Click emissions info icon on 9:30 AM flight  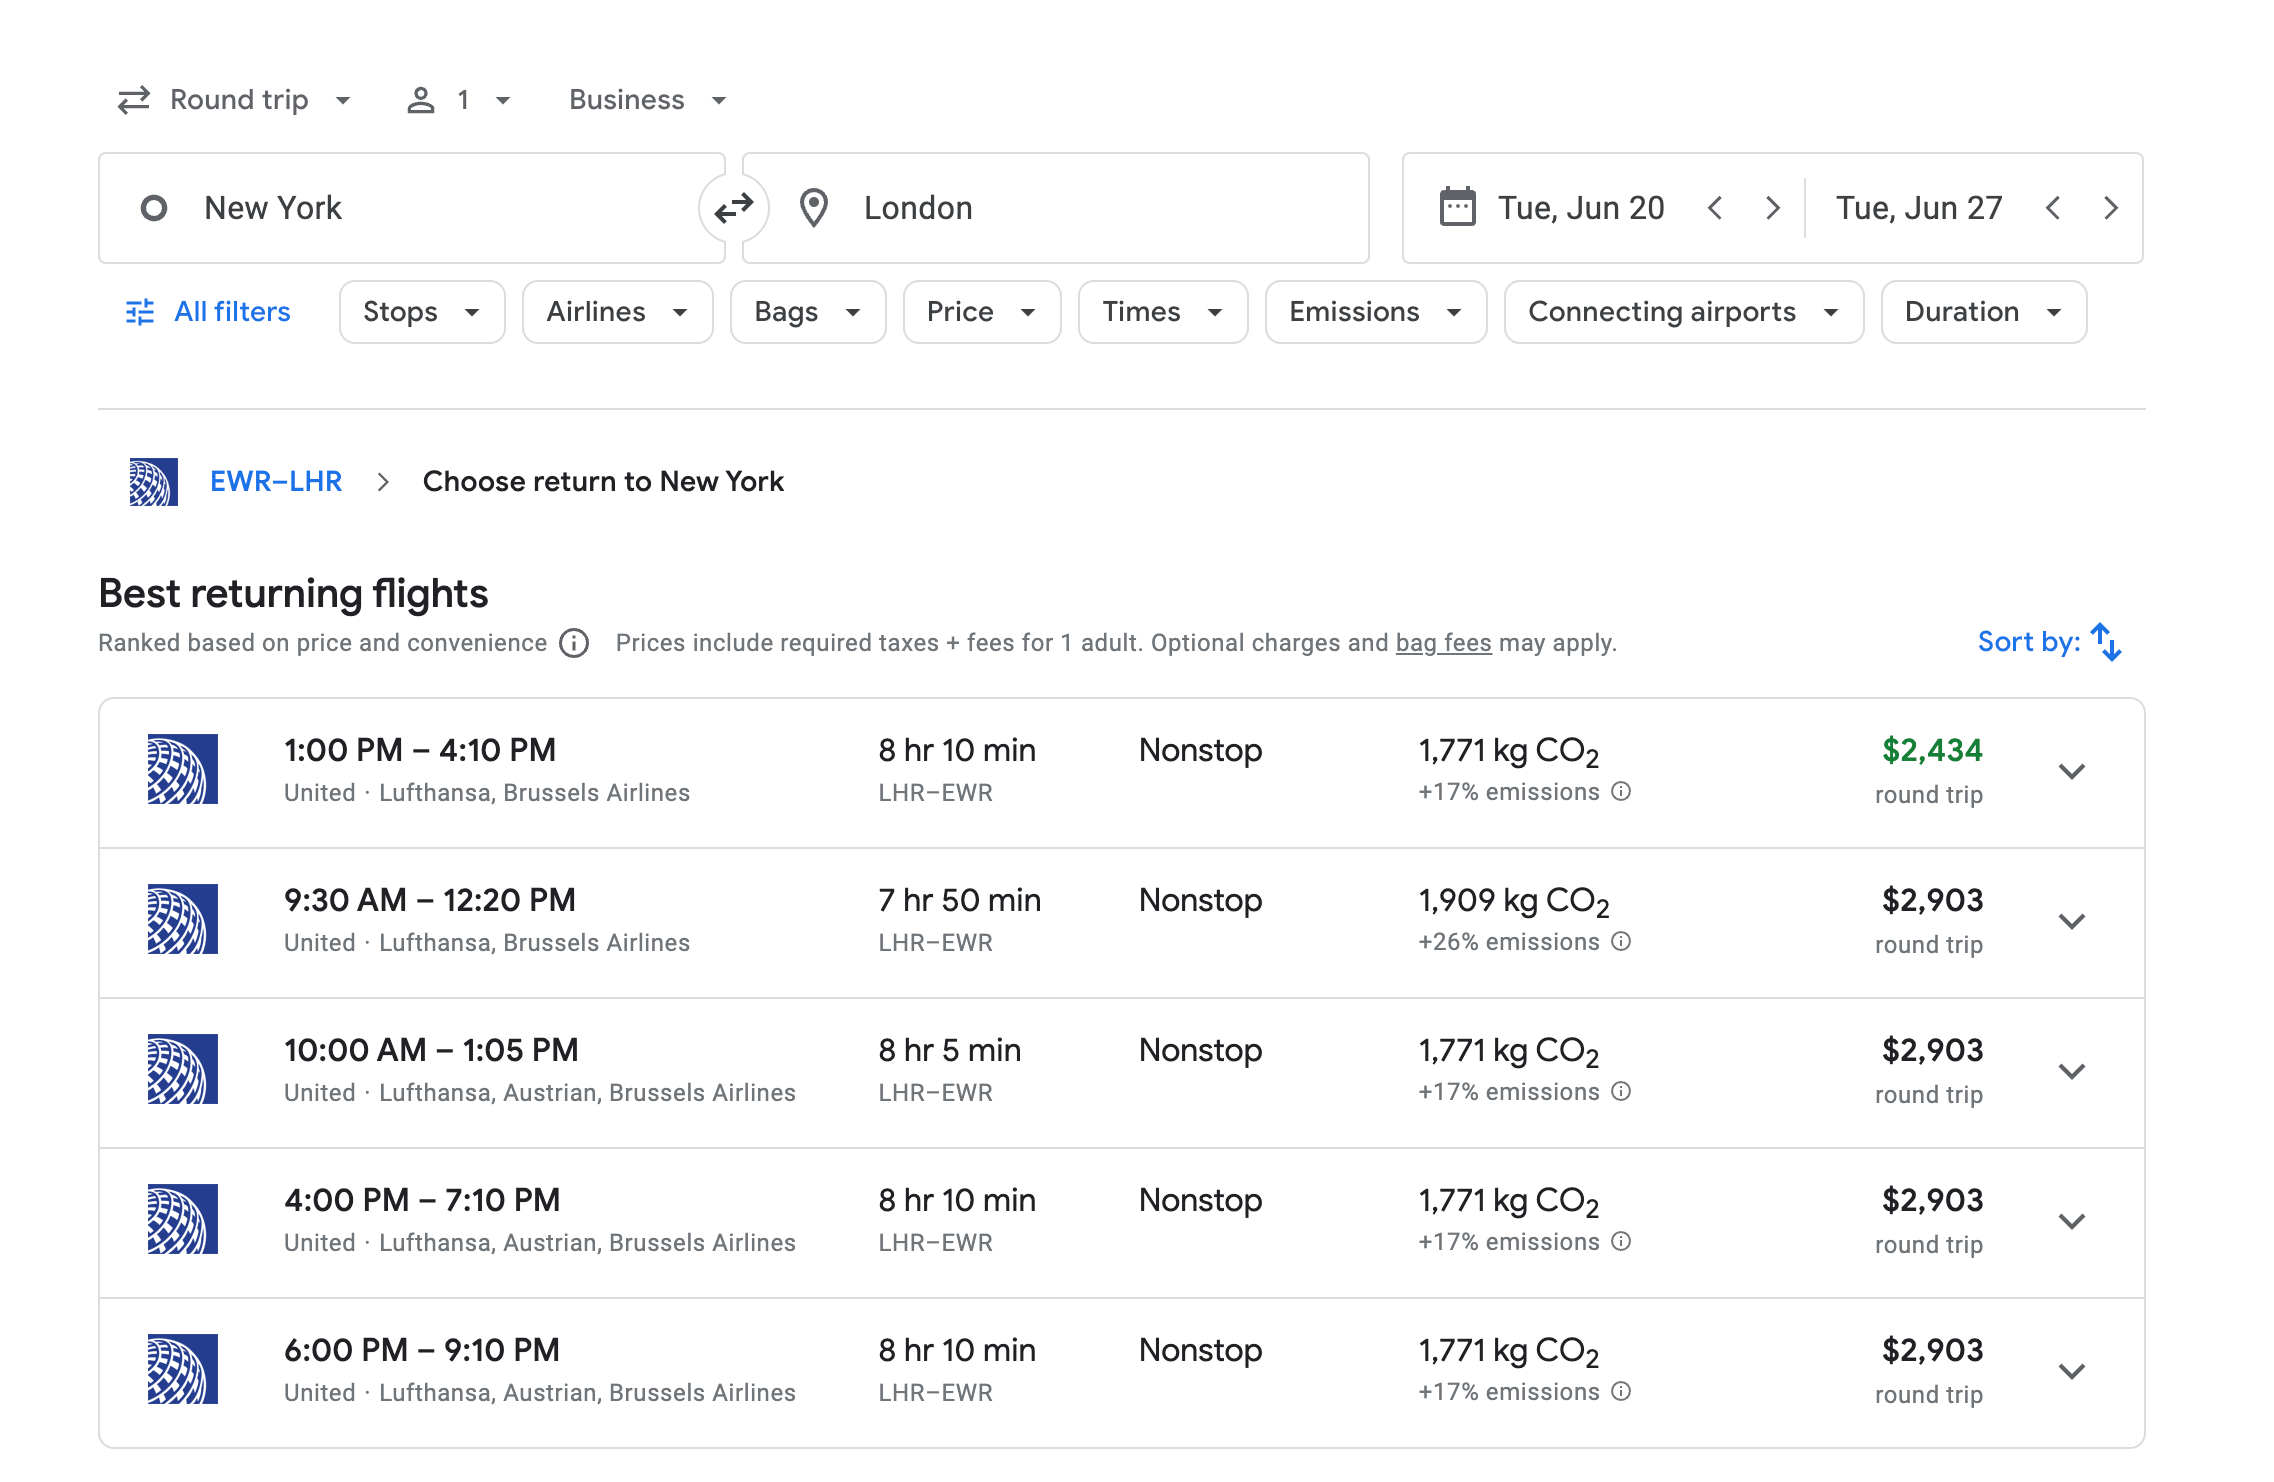pos(1621,942)
